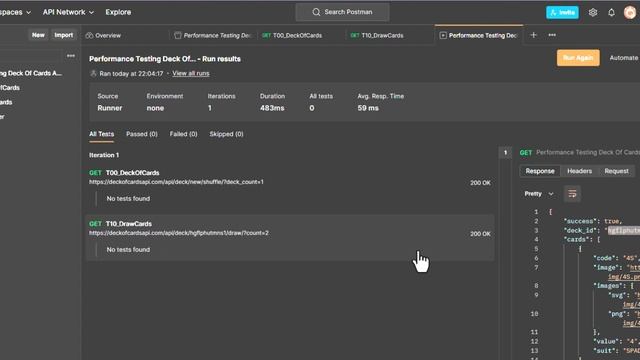Image resolution: width=640 pixels, height=360 pixels.
Task: Toggle the wrap lines icon
Action: click(x=572, y=194)
